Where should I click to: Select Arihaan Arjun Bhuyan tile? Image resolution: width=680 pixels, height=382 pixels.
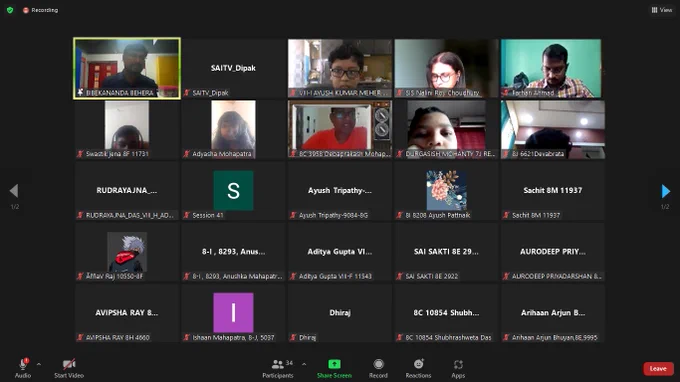pyautogui.click(x=552, y=313)
